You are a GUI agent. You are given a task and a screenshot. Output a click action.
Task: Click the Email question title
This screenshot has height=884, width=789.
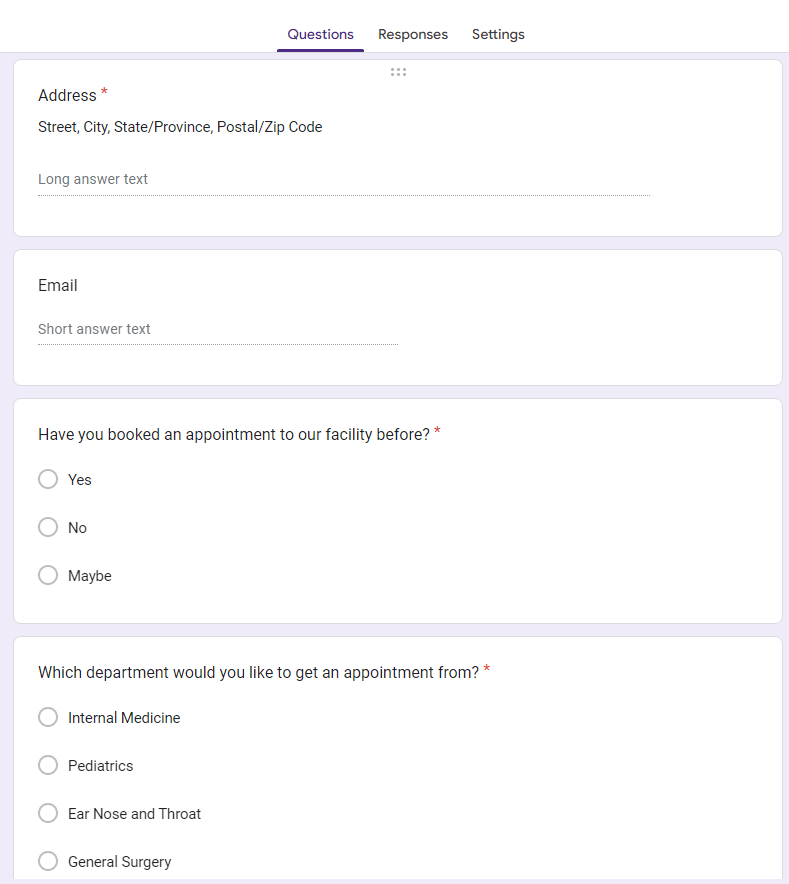(x=58, y=286)
